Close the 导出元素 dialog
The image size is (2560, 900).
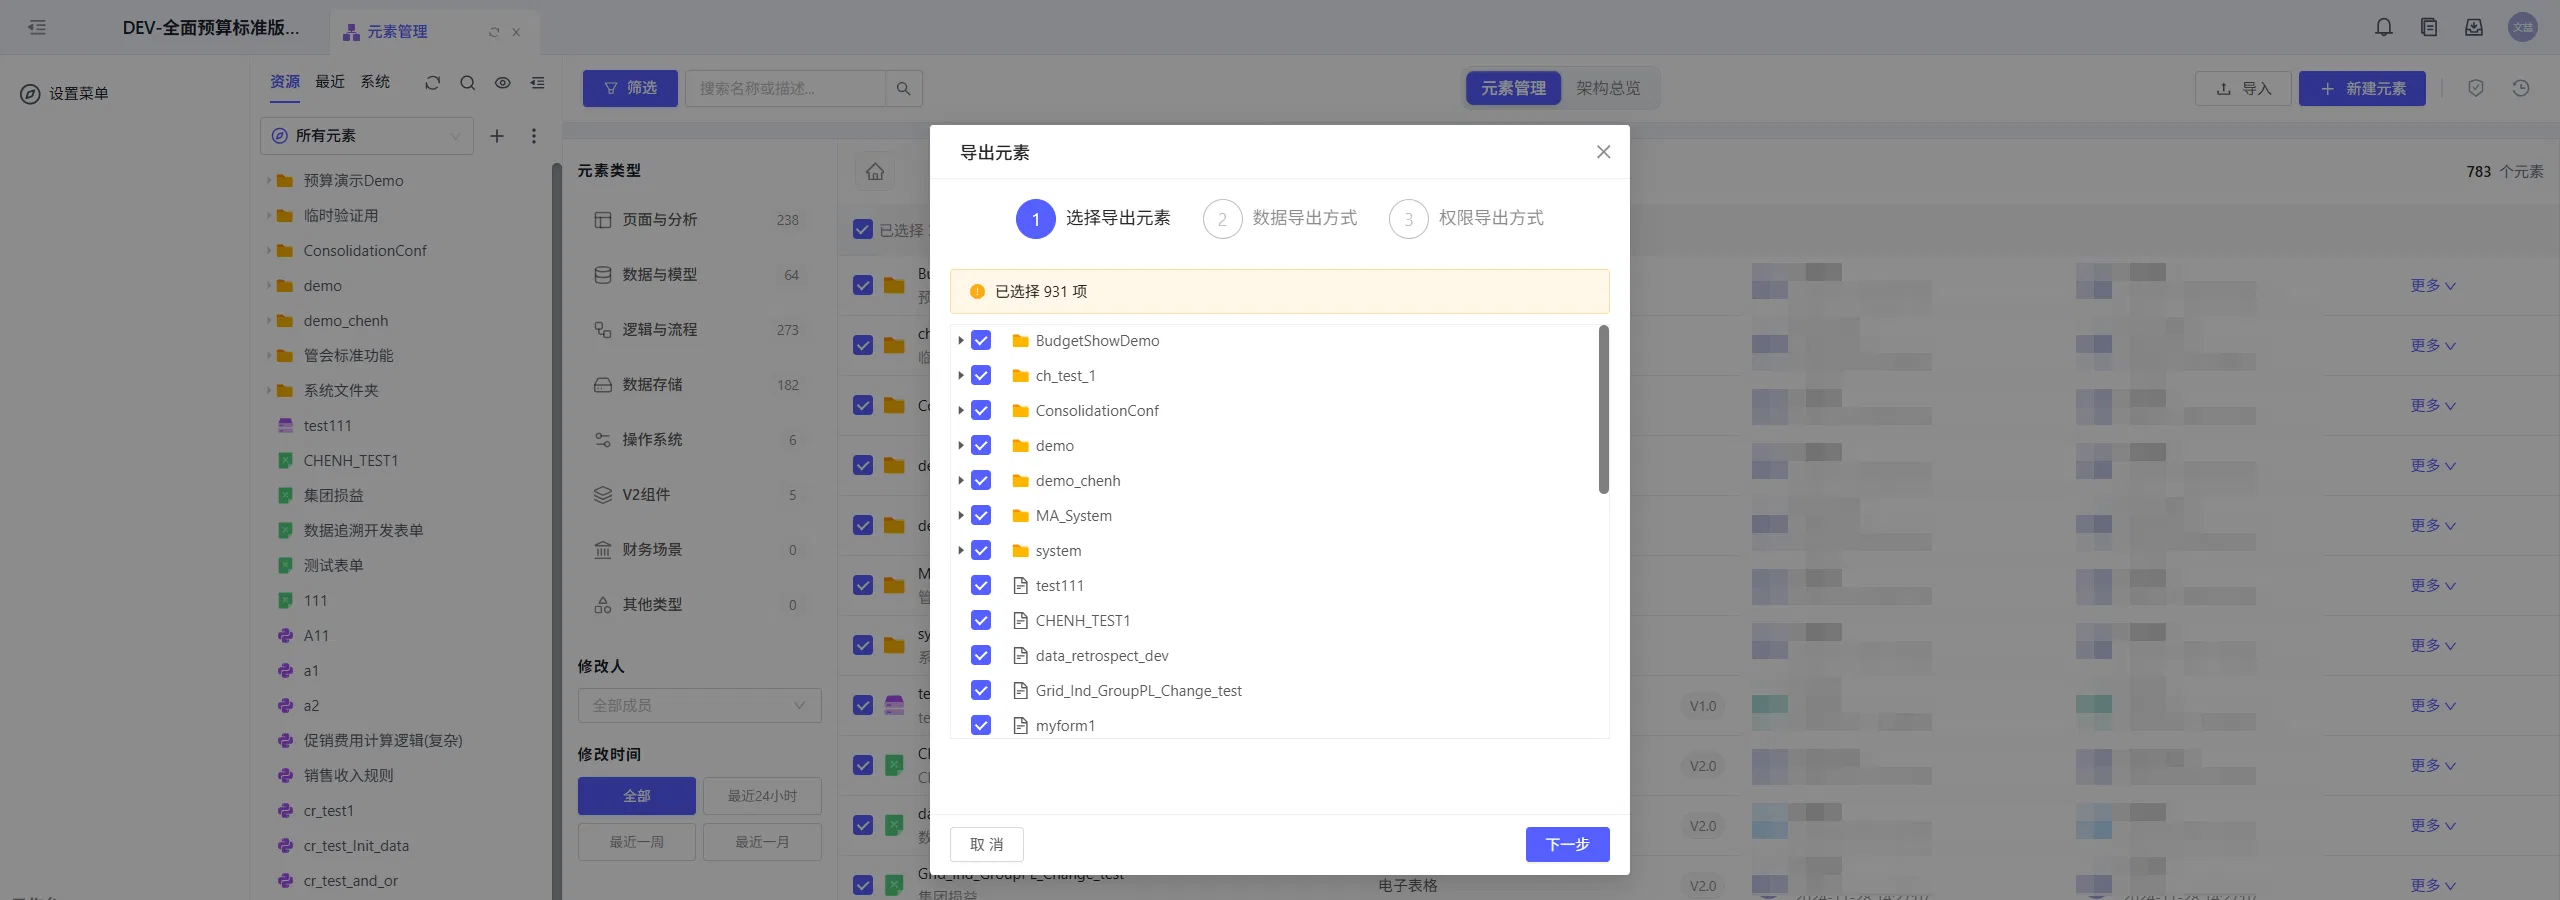(x=1603, y=152)
